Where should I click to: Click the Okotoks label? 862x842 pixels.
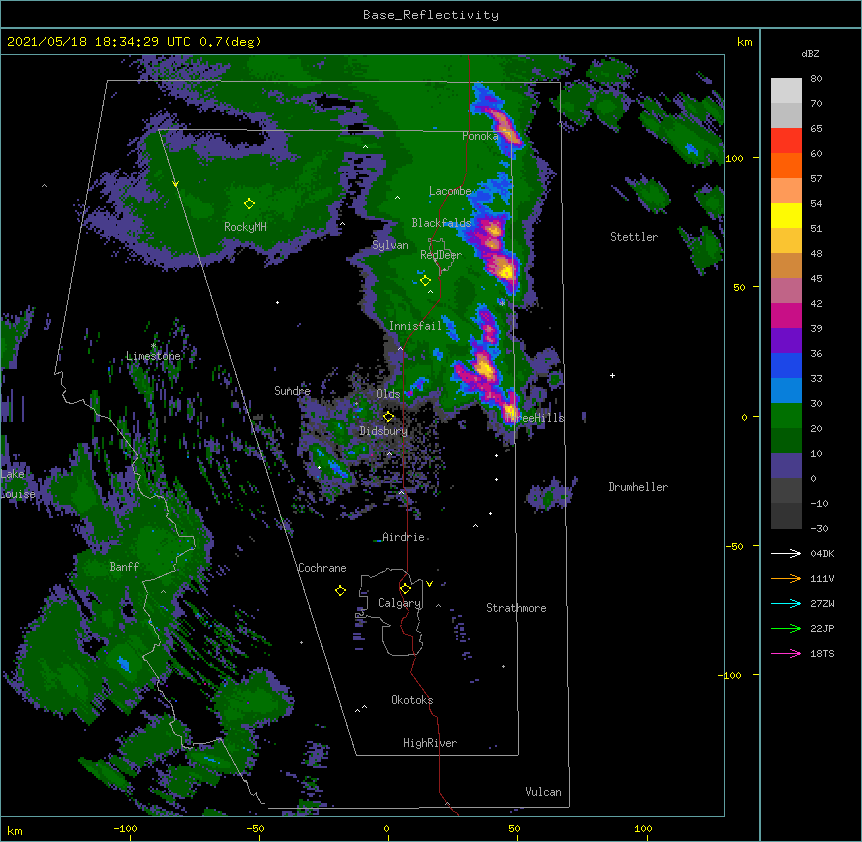[x=412, y=700]
